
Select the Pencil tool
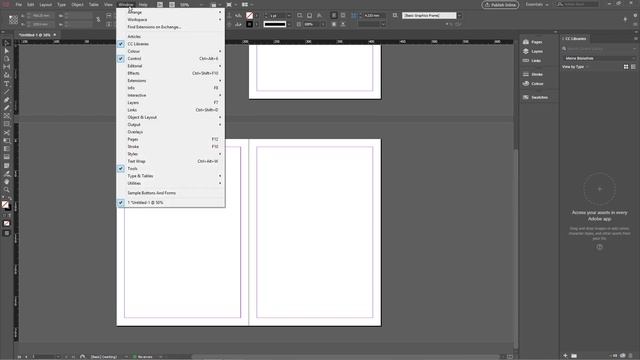click(x=7, y=108)
